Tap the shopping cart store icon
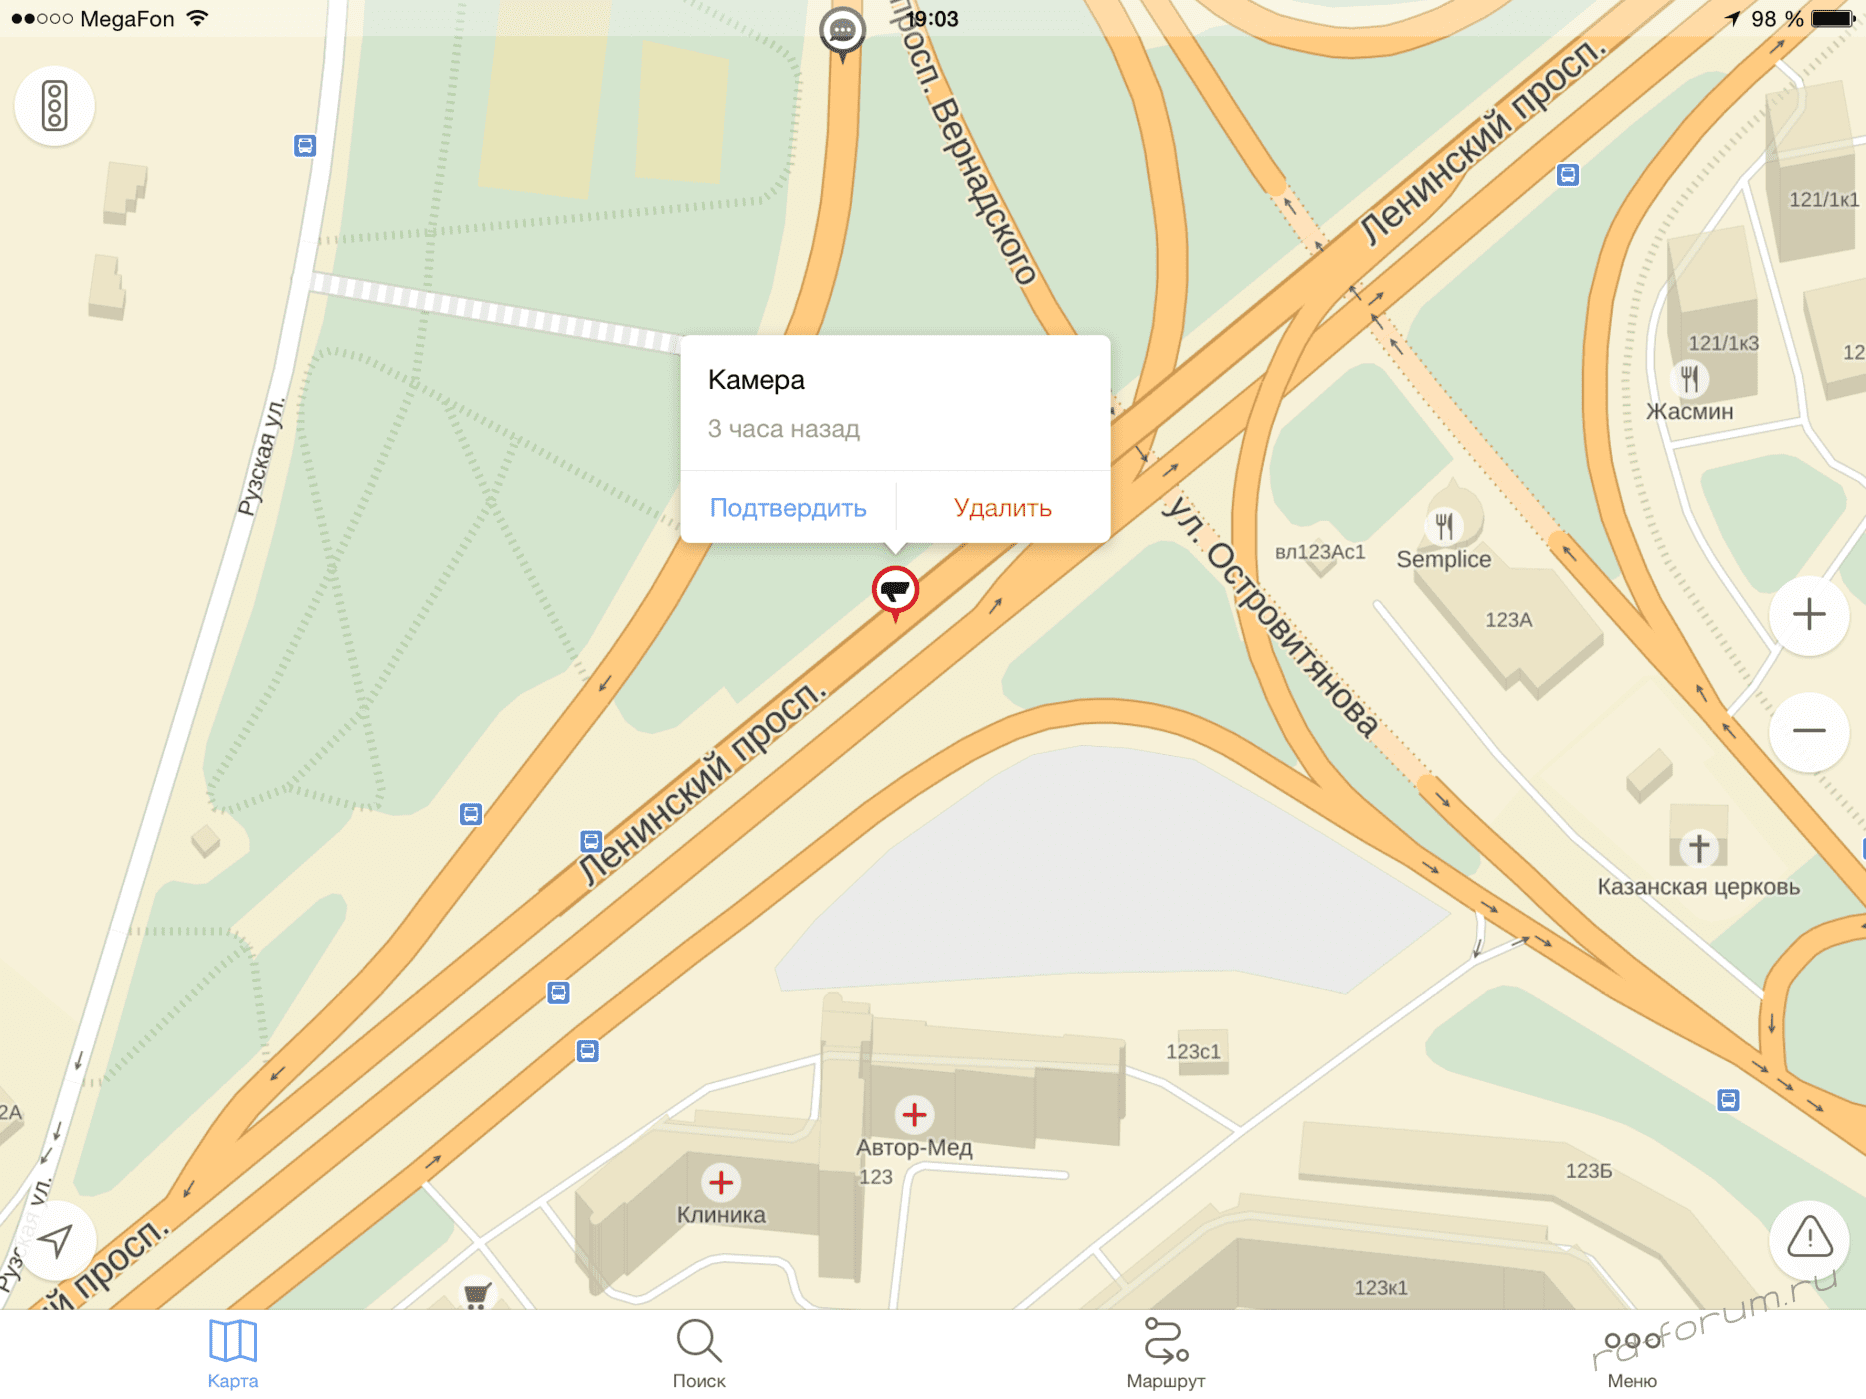 pyautogui.click(x=477, y=1295)
